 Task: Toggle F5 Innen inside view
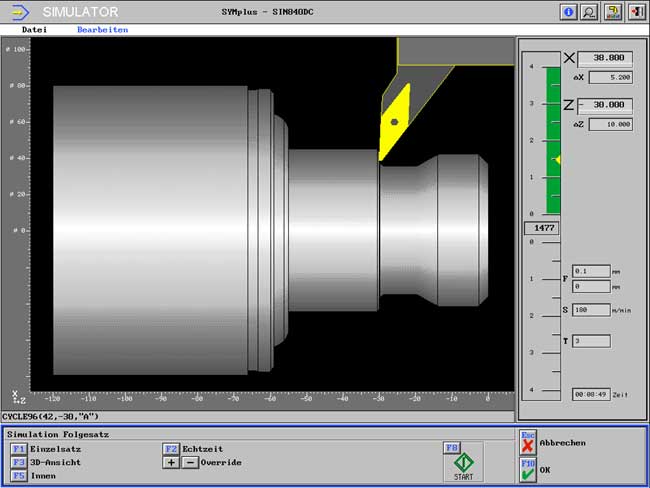18,476
